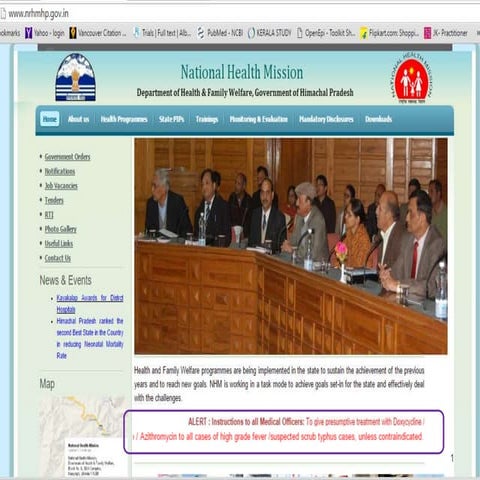The width and height of the screenshot is (480, 480).
Task: Click the address bar URL www.nrhmhp.gov.in
Action: coord(38,14)
